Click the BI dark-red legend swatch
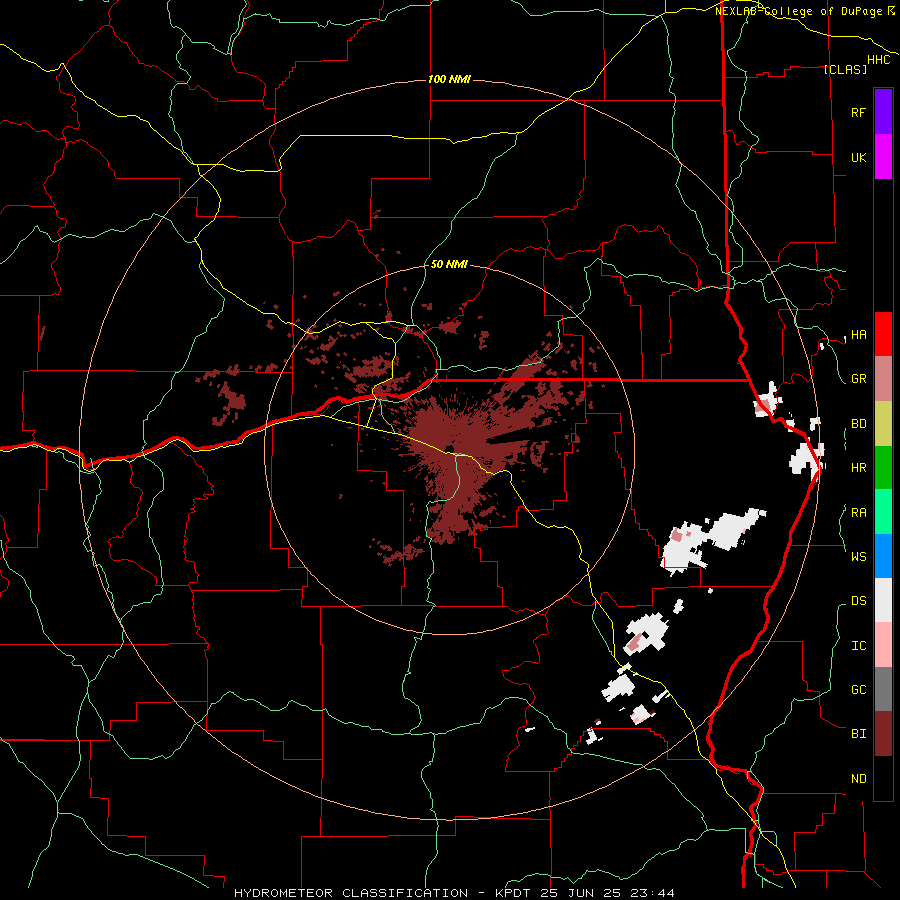 (883, 734)
